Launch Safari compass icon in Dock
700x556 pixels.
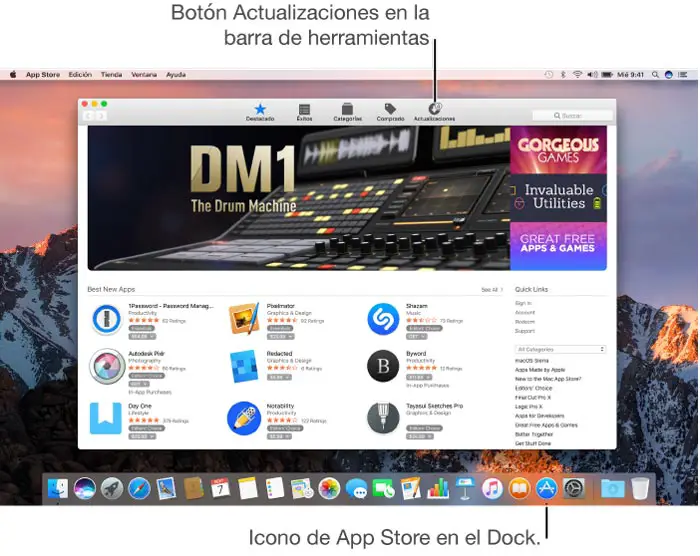pyautogui.click(x=139, y=489)
